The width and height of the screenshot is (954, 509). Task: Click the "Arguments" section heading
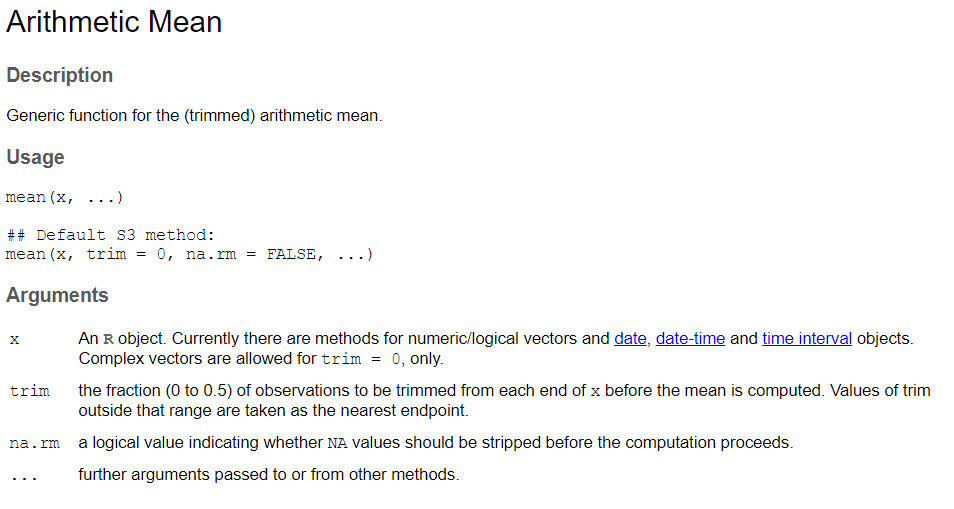click(57, 295)
